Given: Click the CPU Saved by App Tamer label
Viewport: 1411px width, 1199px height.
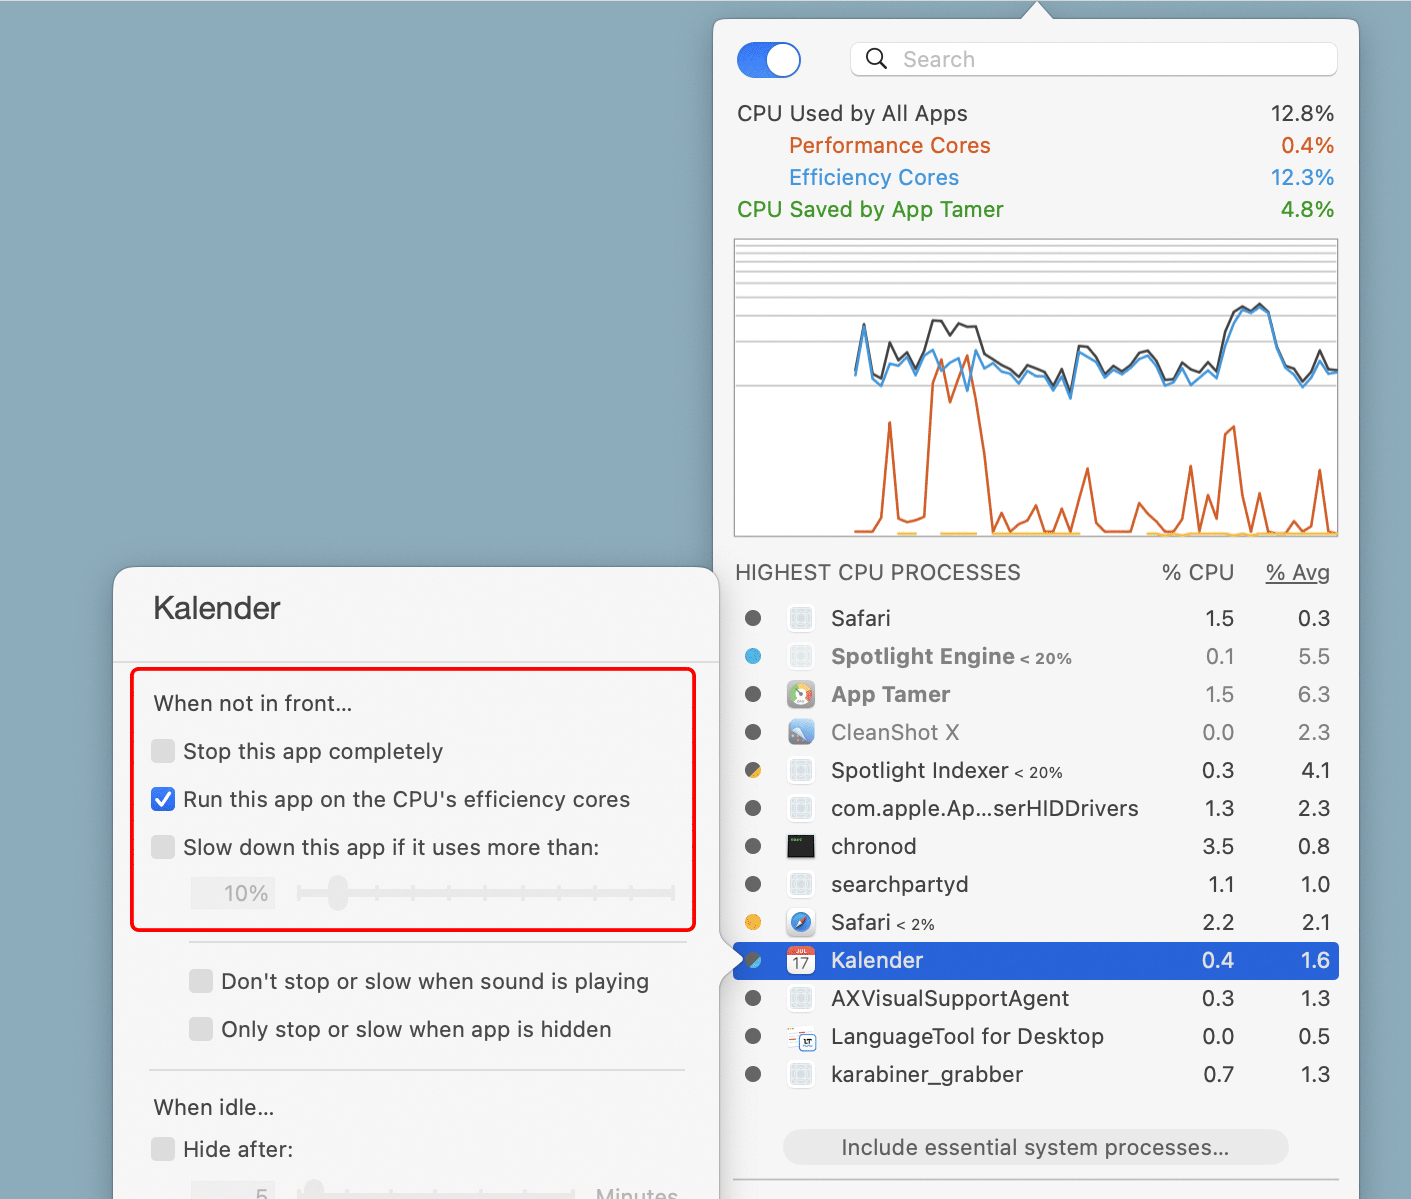Looking at the screenshot, I should point(870,209).
